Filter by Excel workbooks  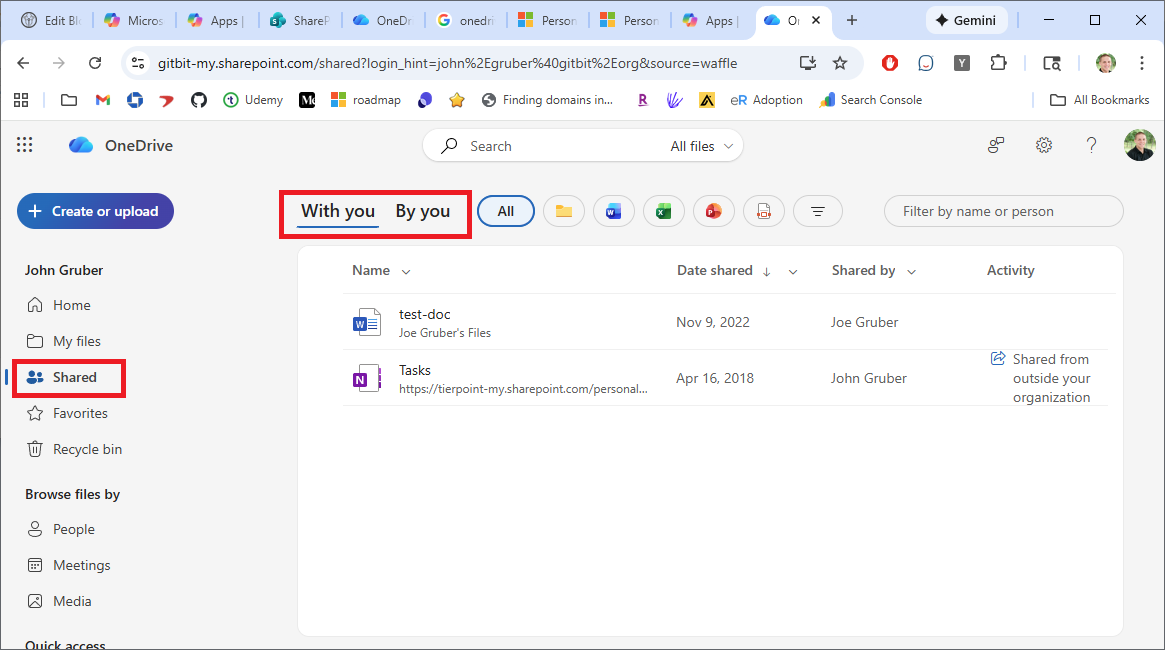663,211
